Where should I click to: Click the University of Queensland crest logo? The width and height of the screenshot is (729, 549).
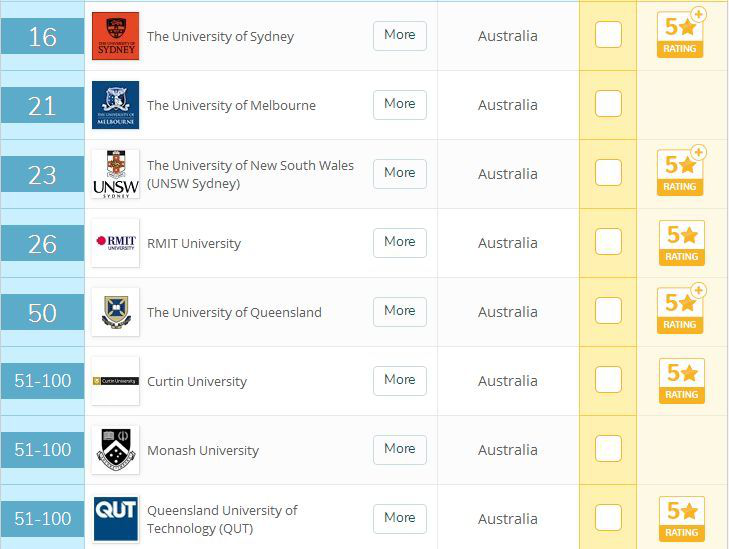click(x=115, y=312)
